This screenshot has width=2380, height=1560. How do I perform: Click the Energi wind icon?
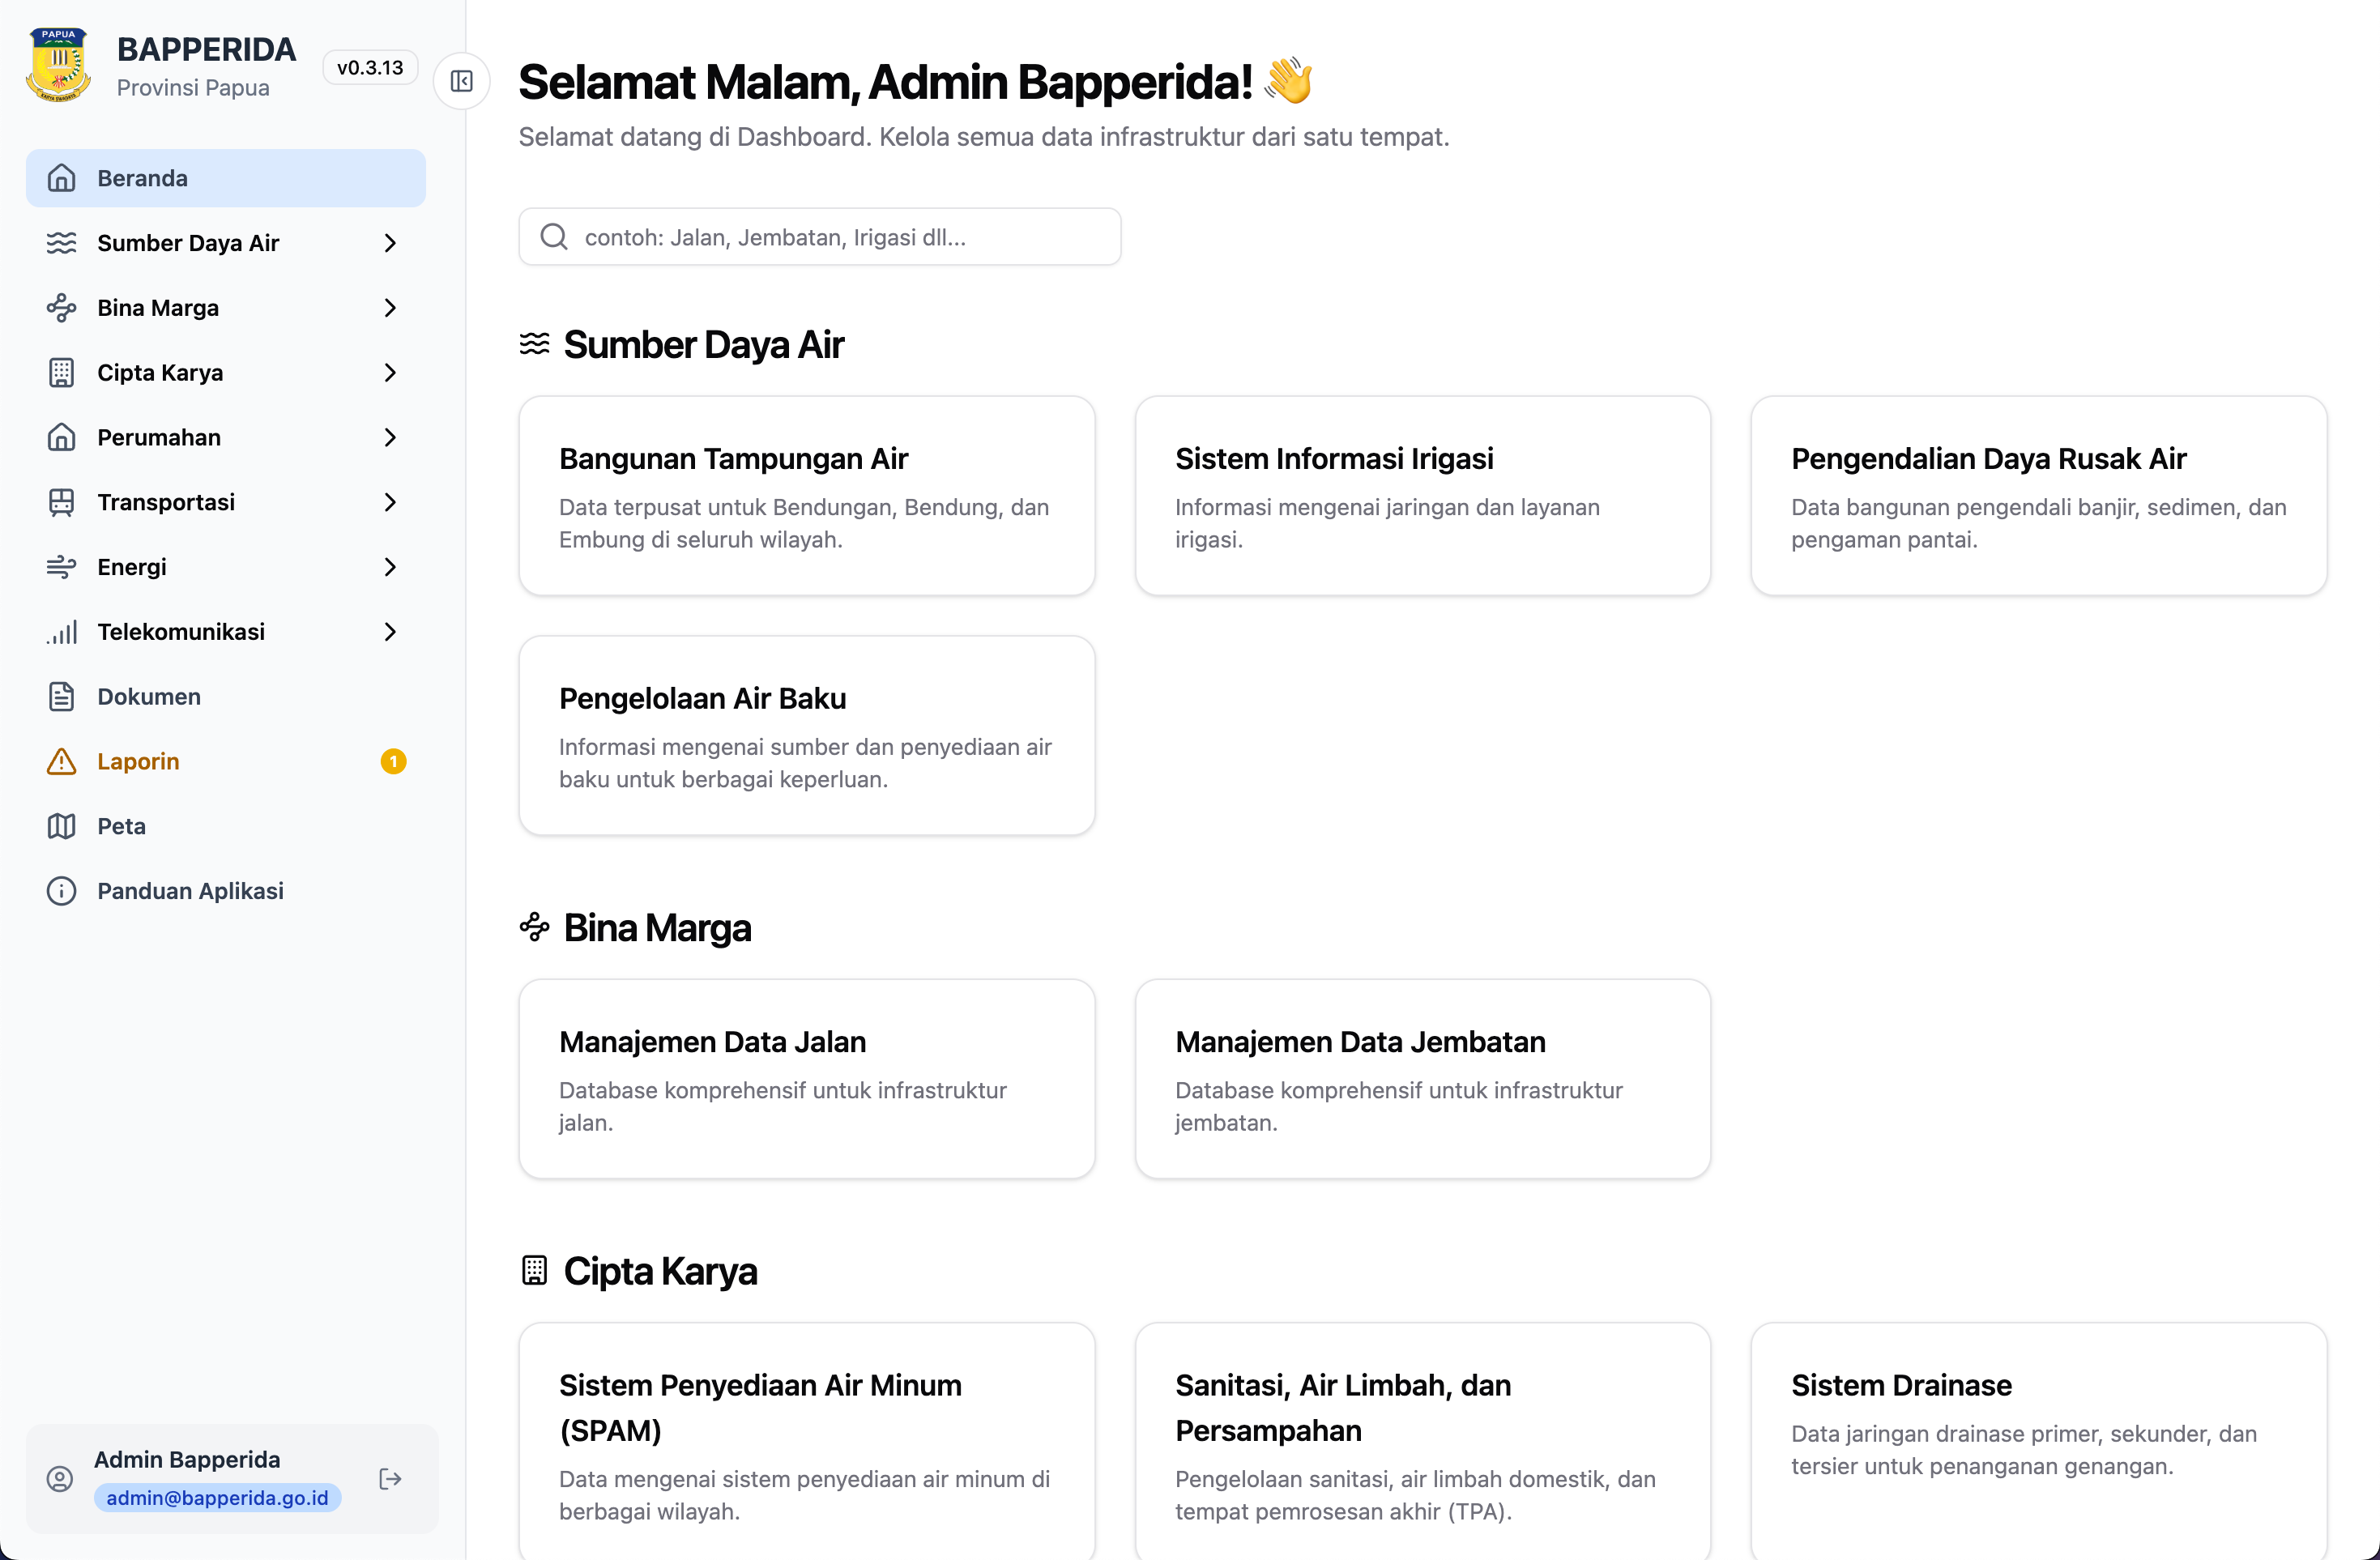point(61,567)
